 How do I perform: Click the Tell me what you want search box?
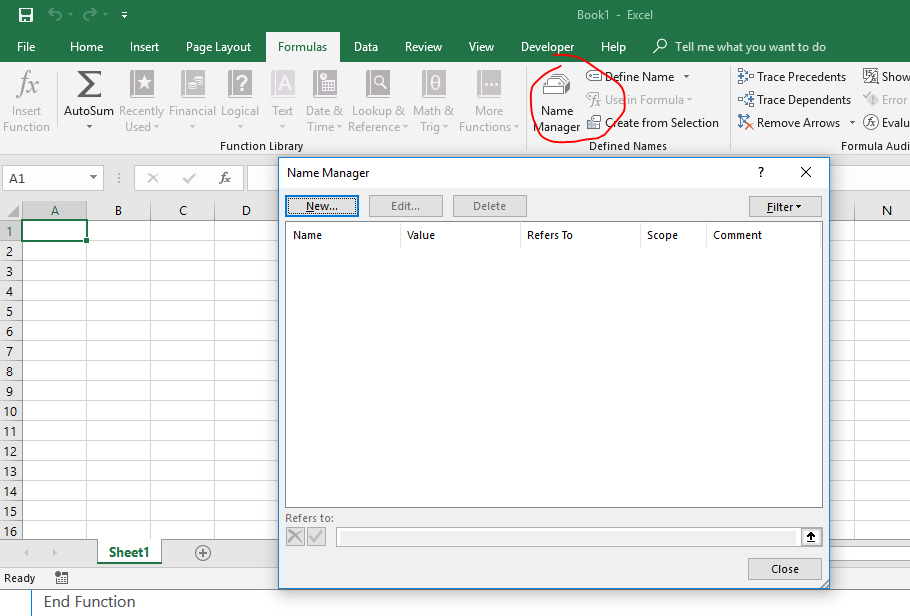(x=750, y=47)
